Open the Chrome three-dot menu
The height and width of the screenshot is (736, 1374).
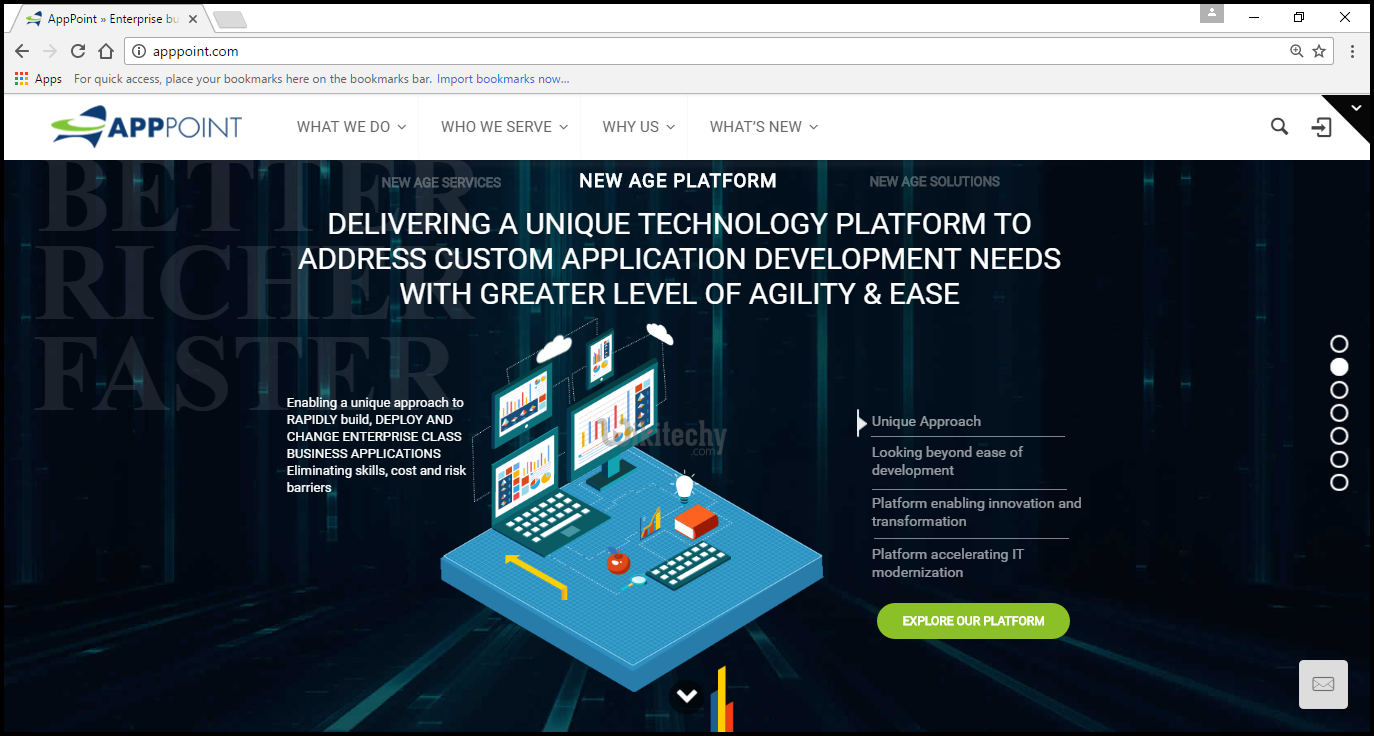[1352, 51]
